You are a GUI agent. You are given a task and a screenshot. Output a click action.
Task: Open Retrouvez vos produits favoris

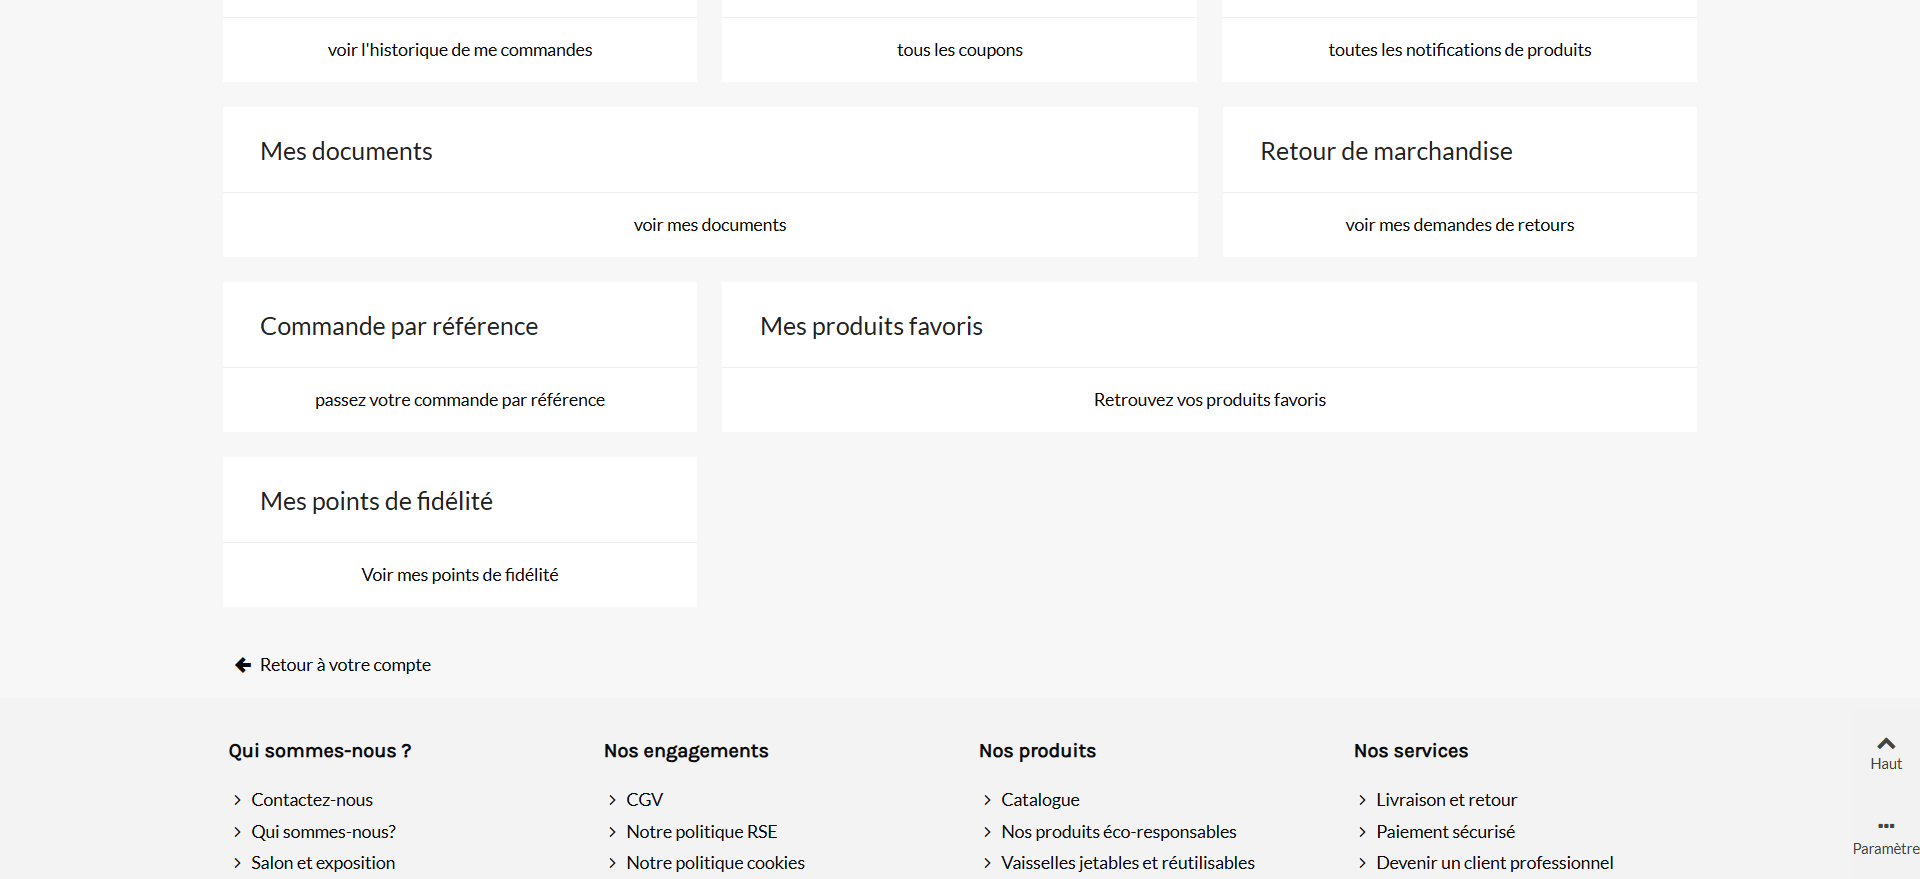[1209, 400]
